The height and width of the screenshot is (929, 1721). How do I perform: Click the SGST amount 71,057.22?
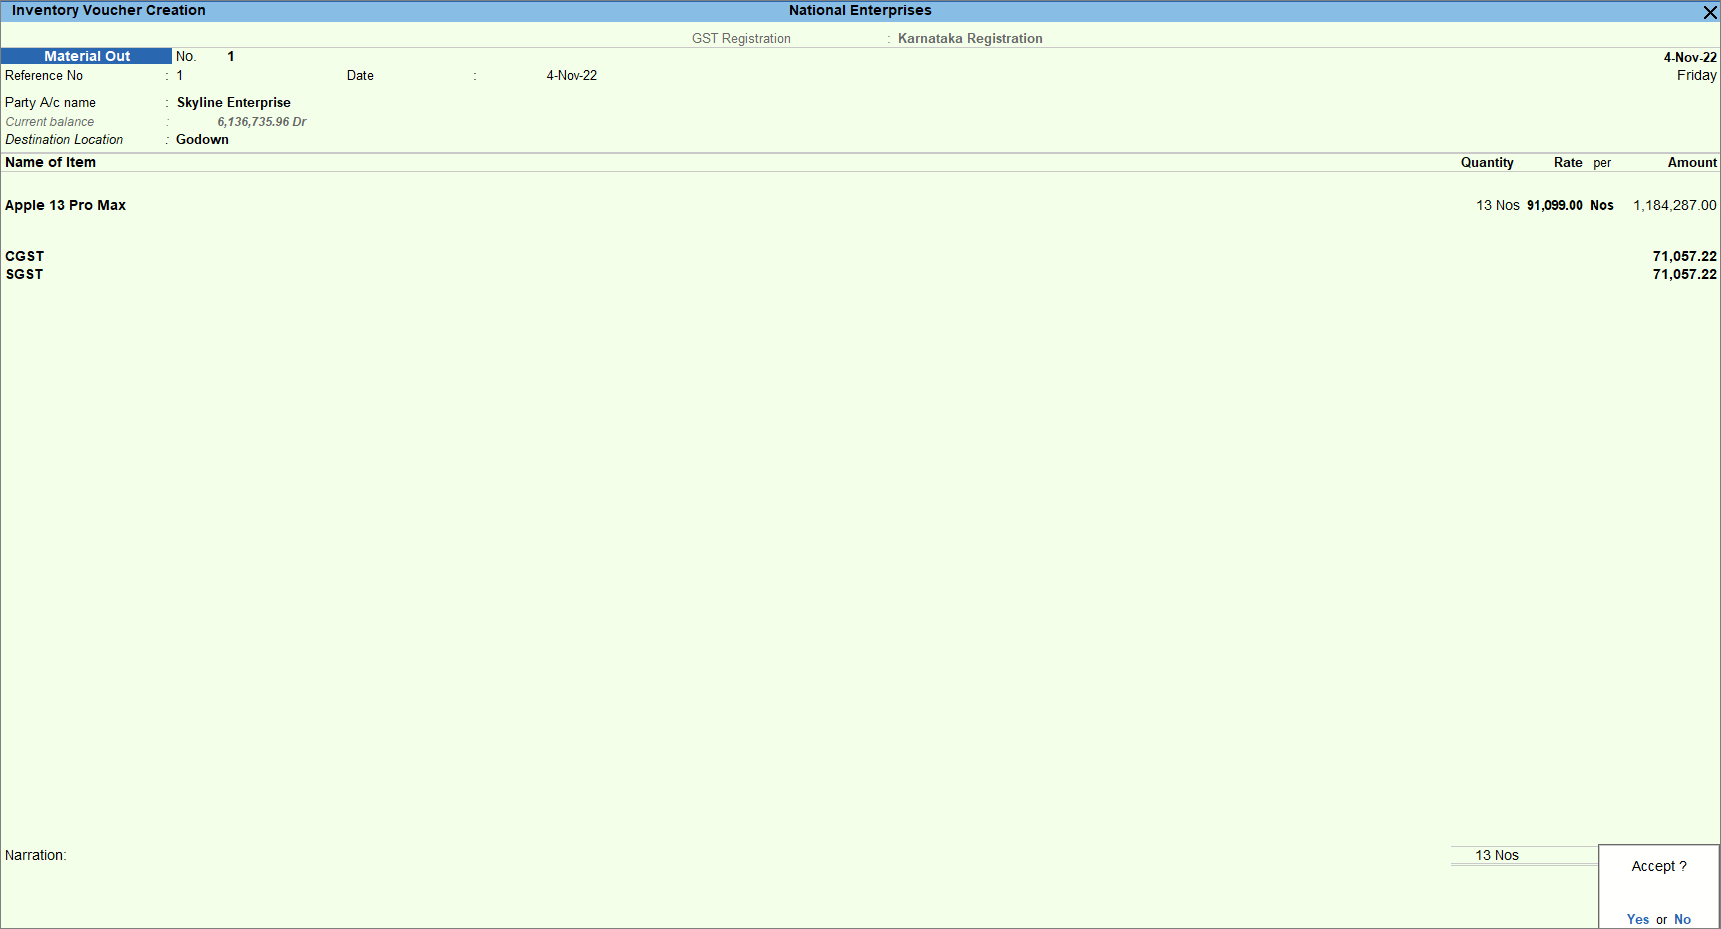(1685, 274)
